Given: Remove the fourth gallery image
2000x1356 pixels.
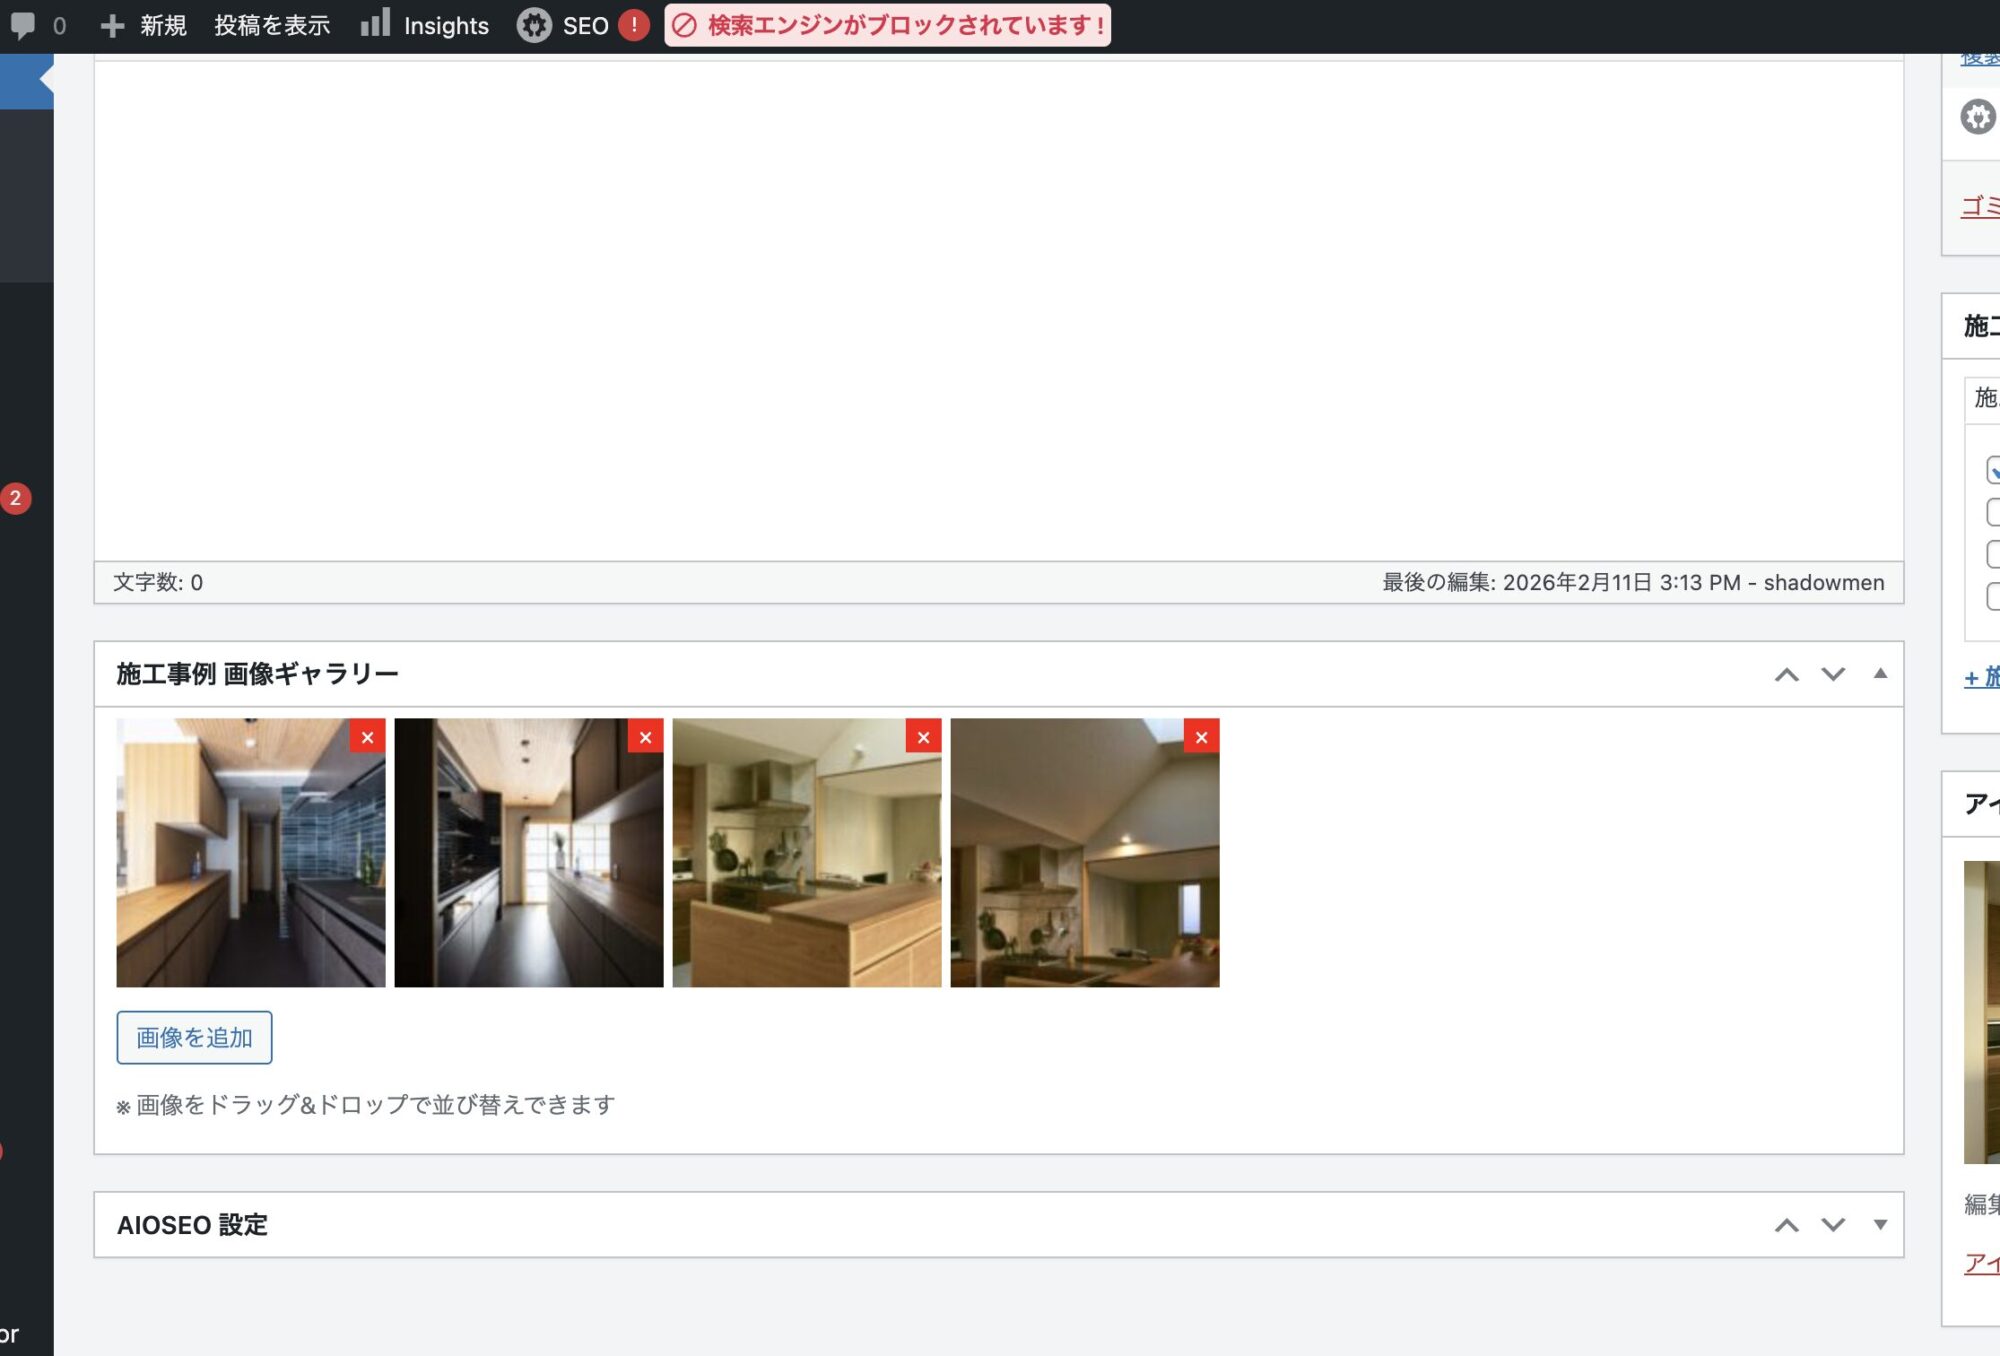Looking at the screenshot, I should tap(1201, 737).
